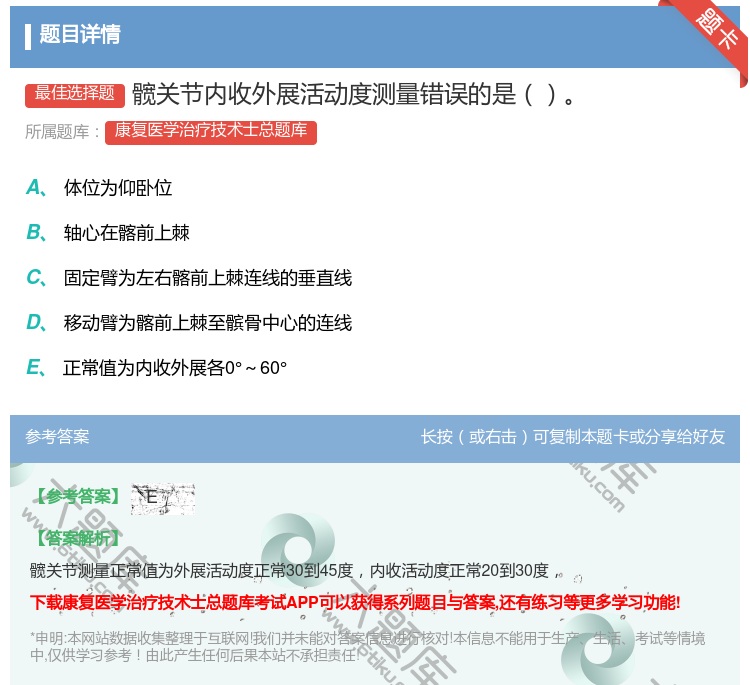Click the 长按（或右击）可复制本题卡 hint text
750x685 pixels.
click(573, 437)
